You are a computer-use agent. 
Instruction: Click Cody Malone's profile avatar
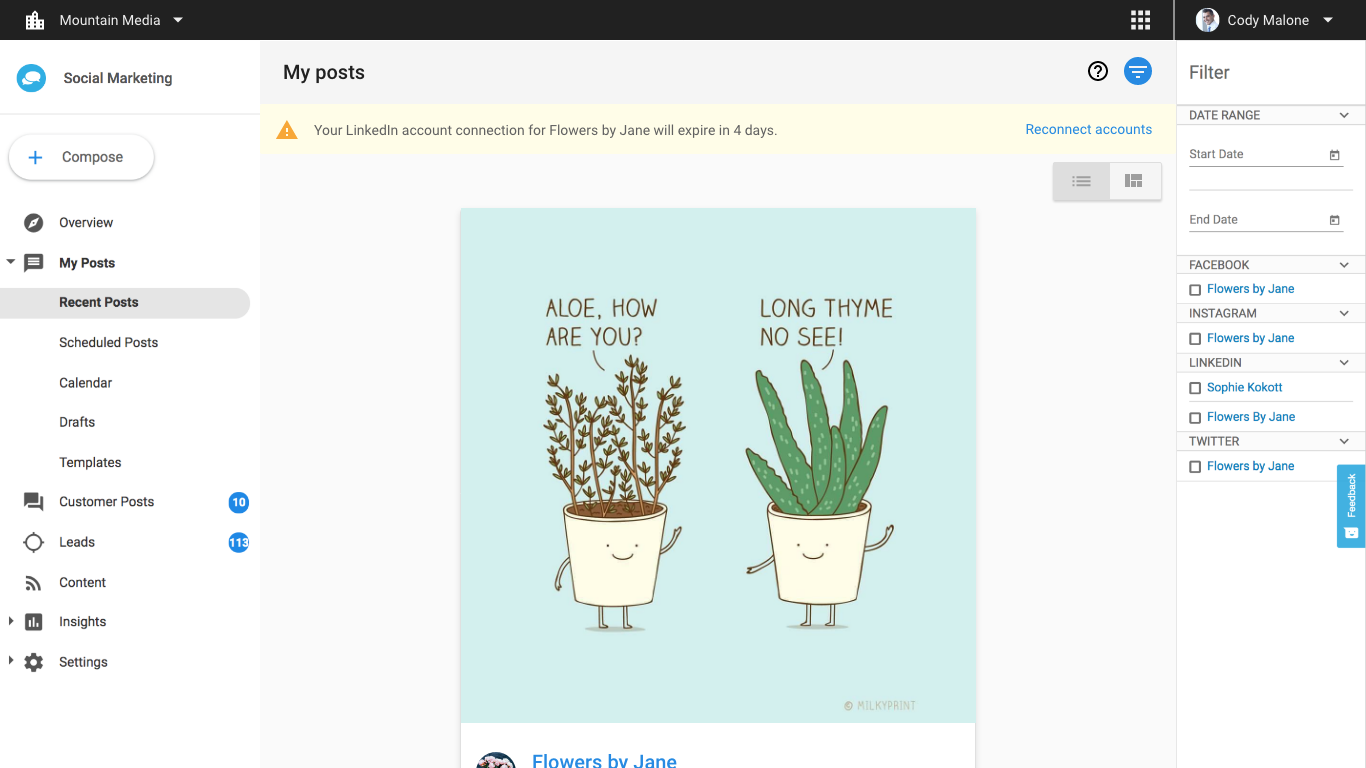(1207, 20)
